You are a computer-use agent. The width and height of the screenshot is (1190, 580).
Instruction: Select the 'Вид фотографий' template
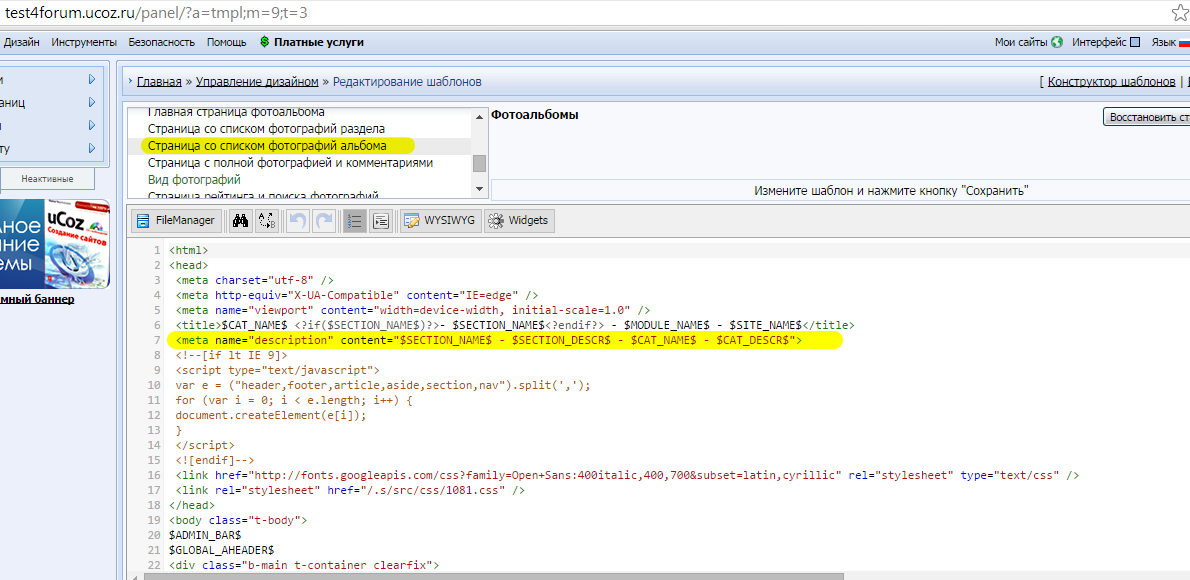(194, 180)
